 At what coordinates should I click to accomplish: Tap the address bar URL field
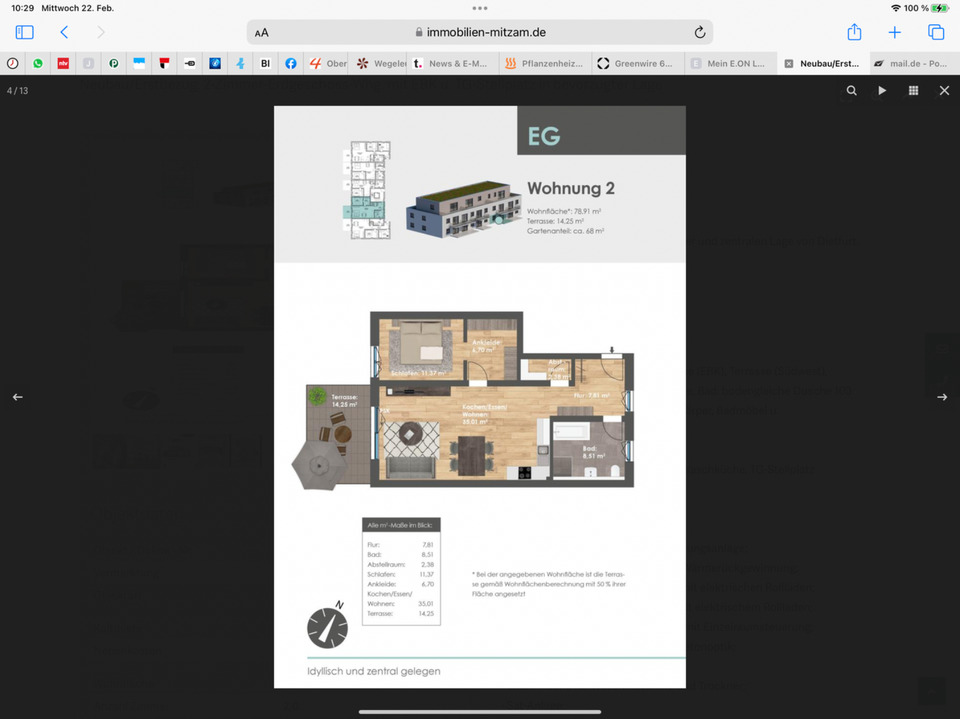480,32
